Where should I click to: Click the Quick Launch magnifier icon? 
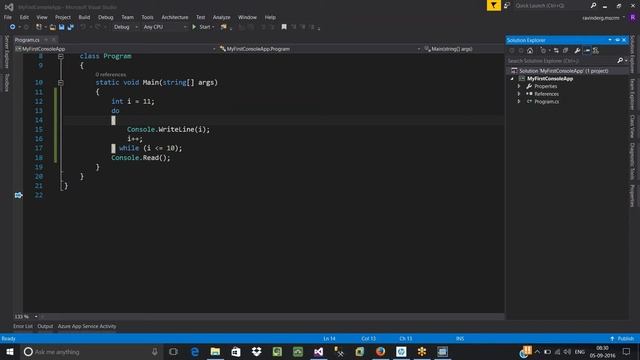tap(593, 5)
